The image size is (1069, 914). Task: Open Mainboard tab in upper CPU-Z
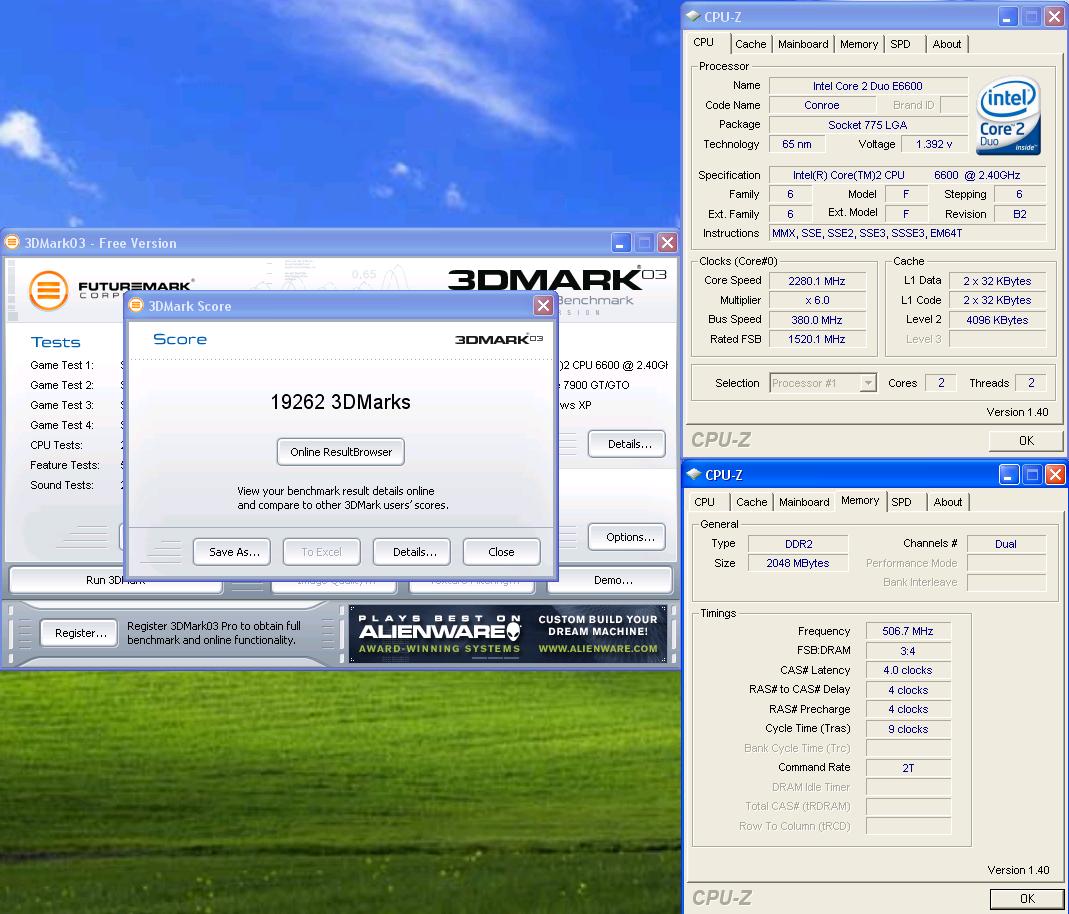[803, 44]
